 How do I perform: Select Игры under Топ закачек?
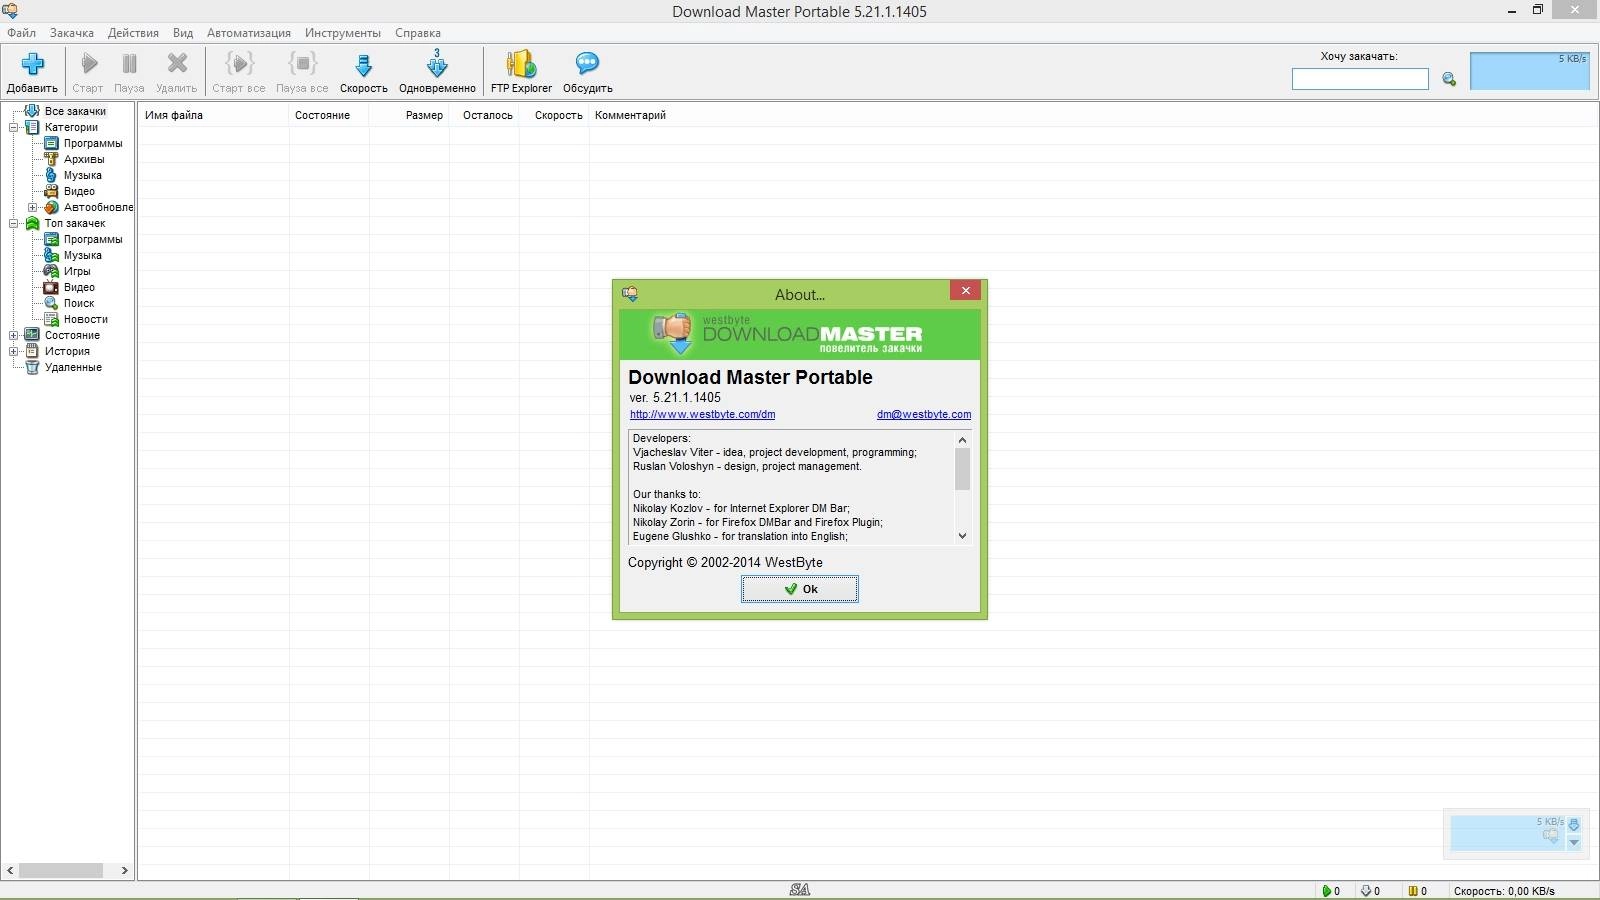77,271
